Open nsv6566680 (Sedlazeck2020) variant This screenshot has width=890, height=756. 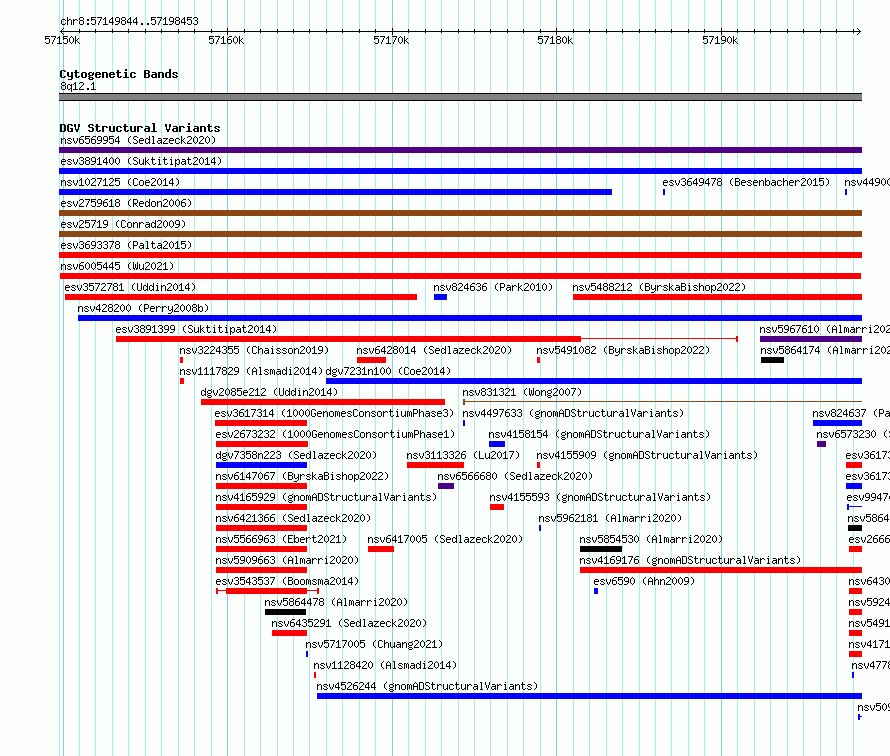pyautogui.click(x=515, y=476)
